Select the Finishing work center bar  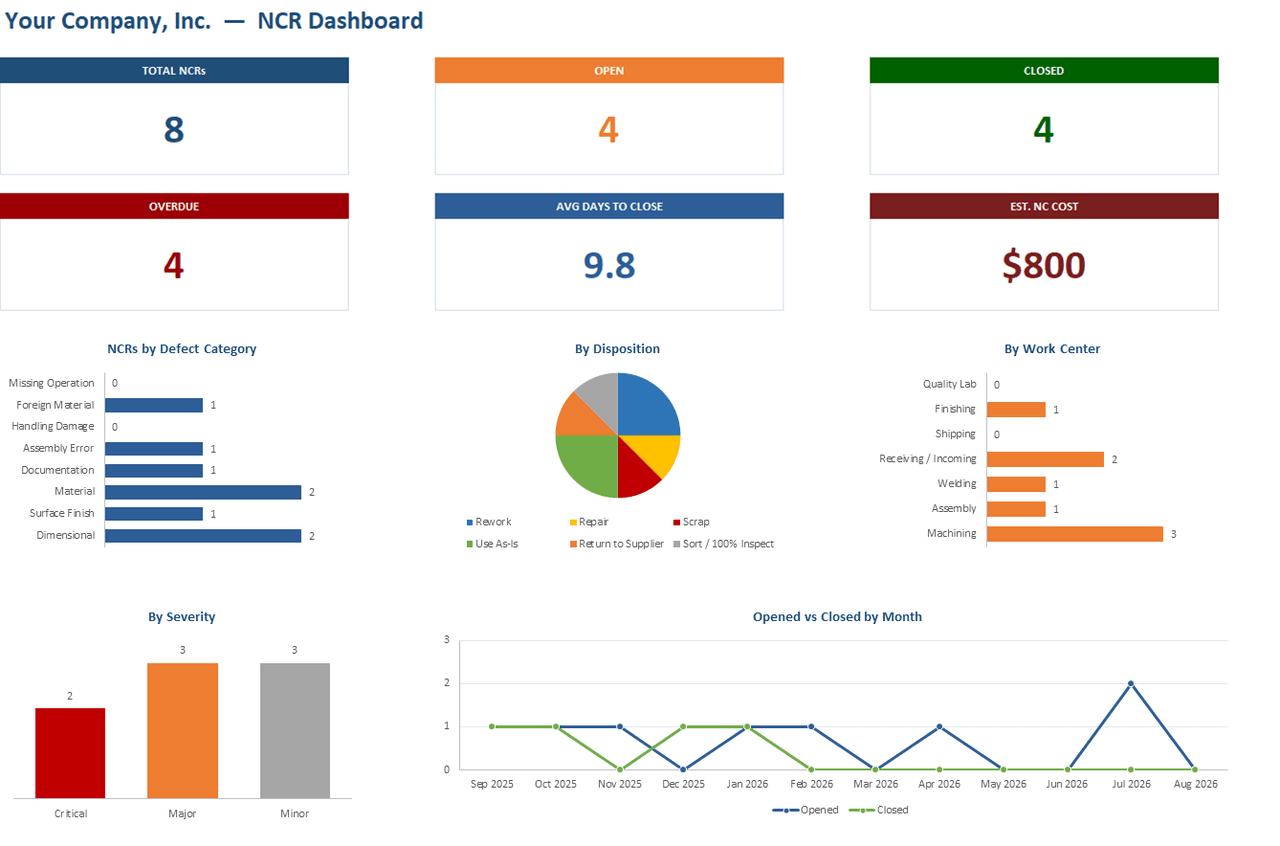(1016, 409)
